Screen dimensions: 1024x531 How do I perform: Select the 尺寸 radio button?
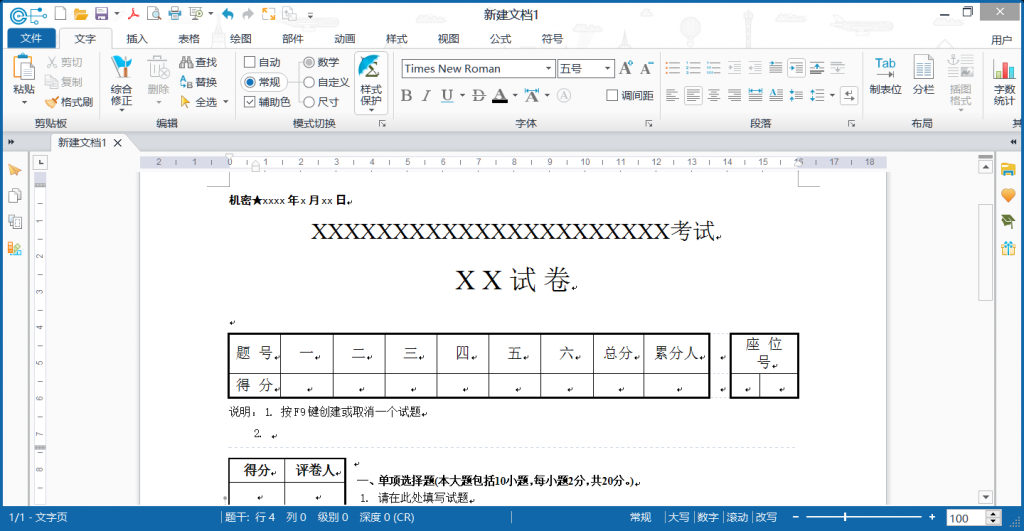point(309,102)
